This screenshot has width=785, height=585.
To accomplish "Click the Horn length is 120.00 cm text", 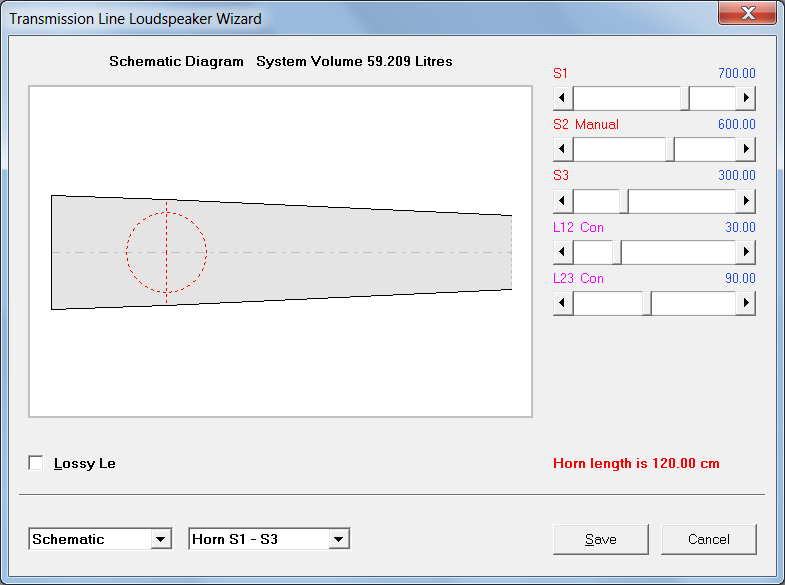I will [636, 463].
